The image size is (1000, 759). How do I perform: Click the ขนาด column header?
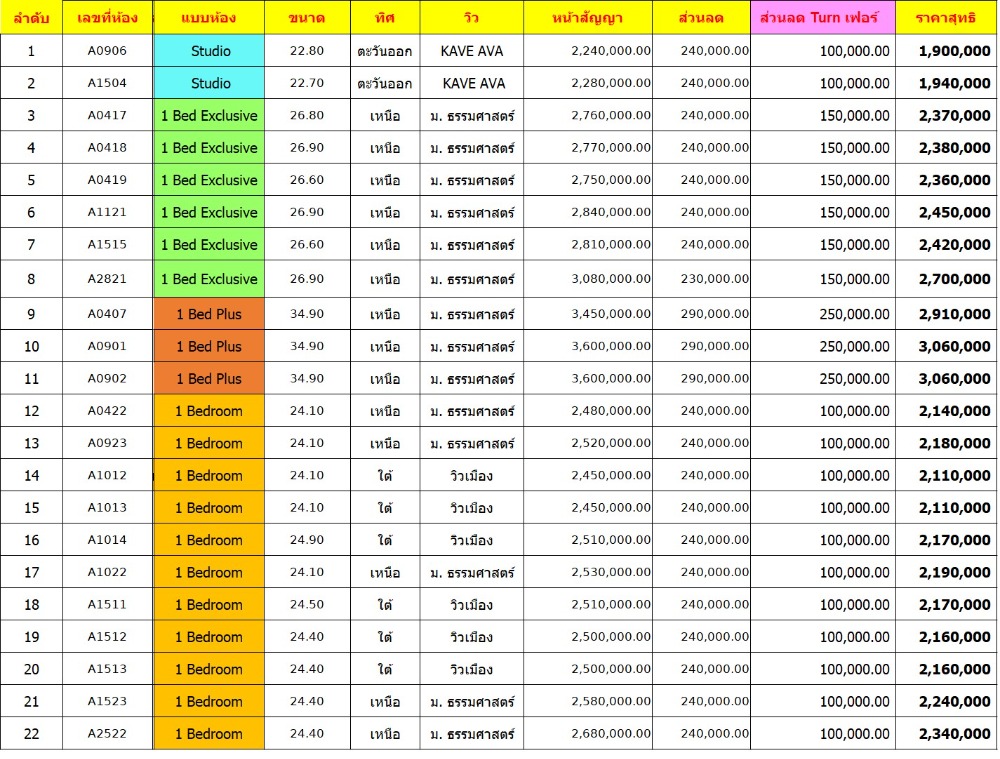click(307, 17)
